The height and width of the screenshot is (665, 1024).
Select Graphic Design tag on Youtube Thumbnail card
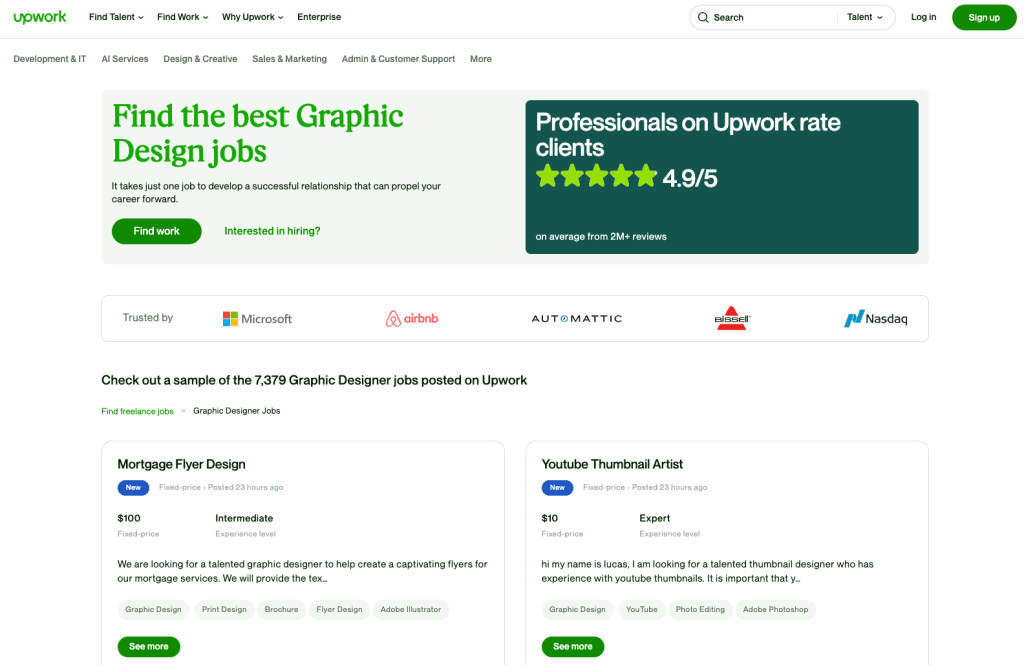(577, 609)
